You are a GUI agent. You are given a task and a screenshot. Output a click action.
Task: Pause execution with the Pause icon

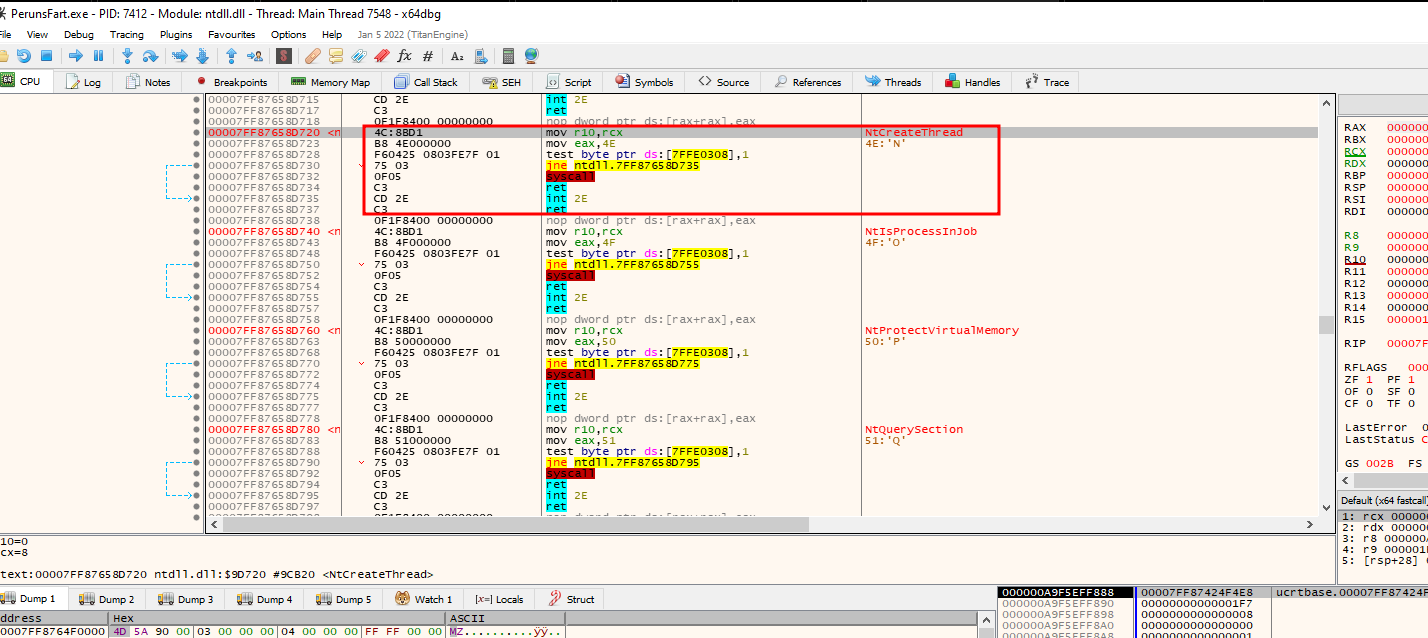pos(98,56)
